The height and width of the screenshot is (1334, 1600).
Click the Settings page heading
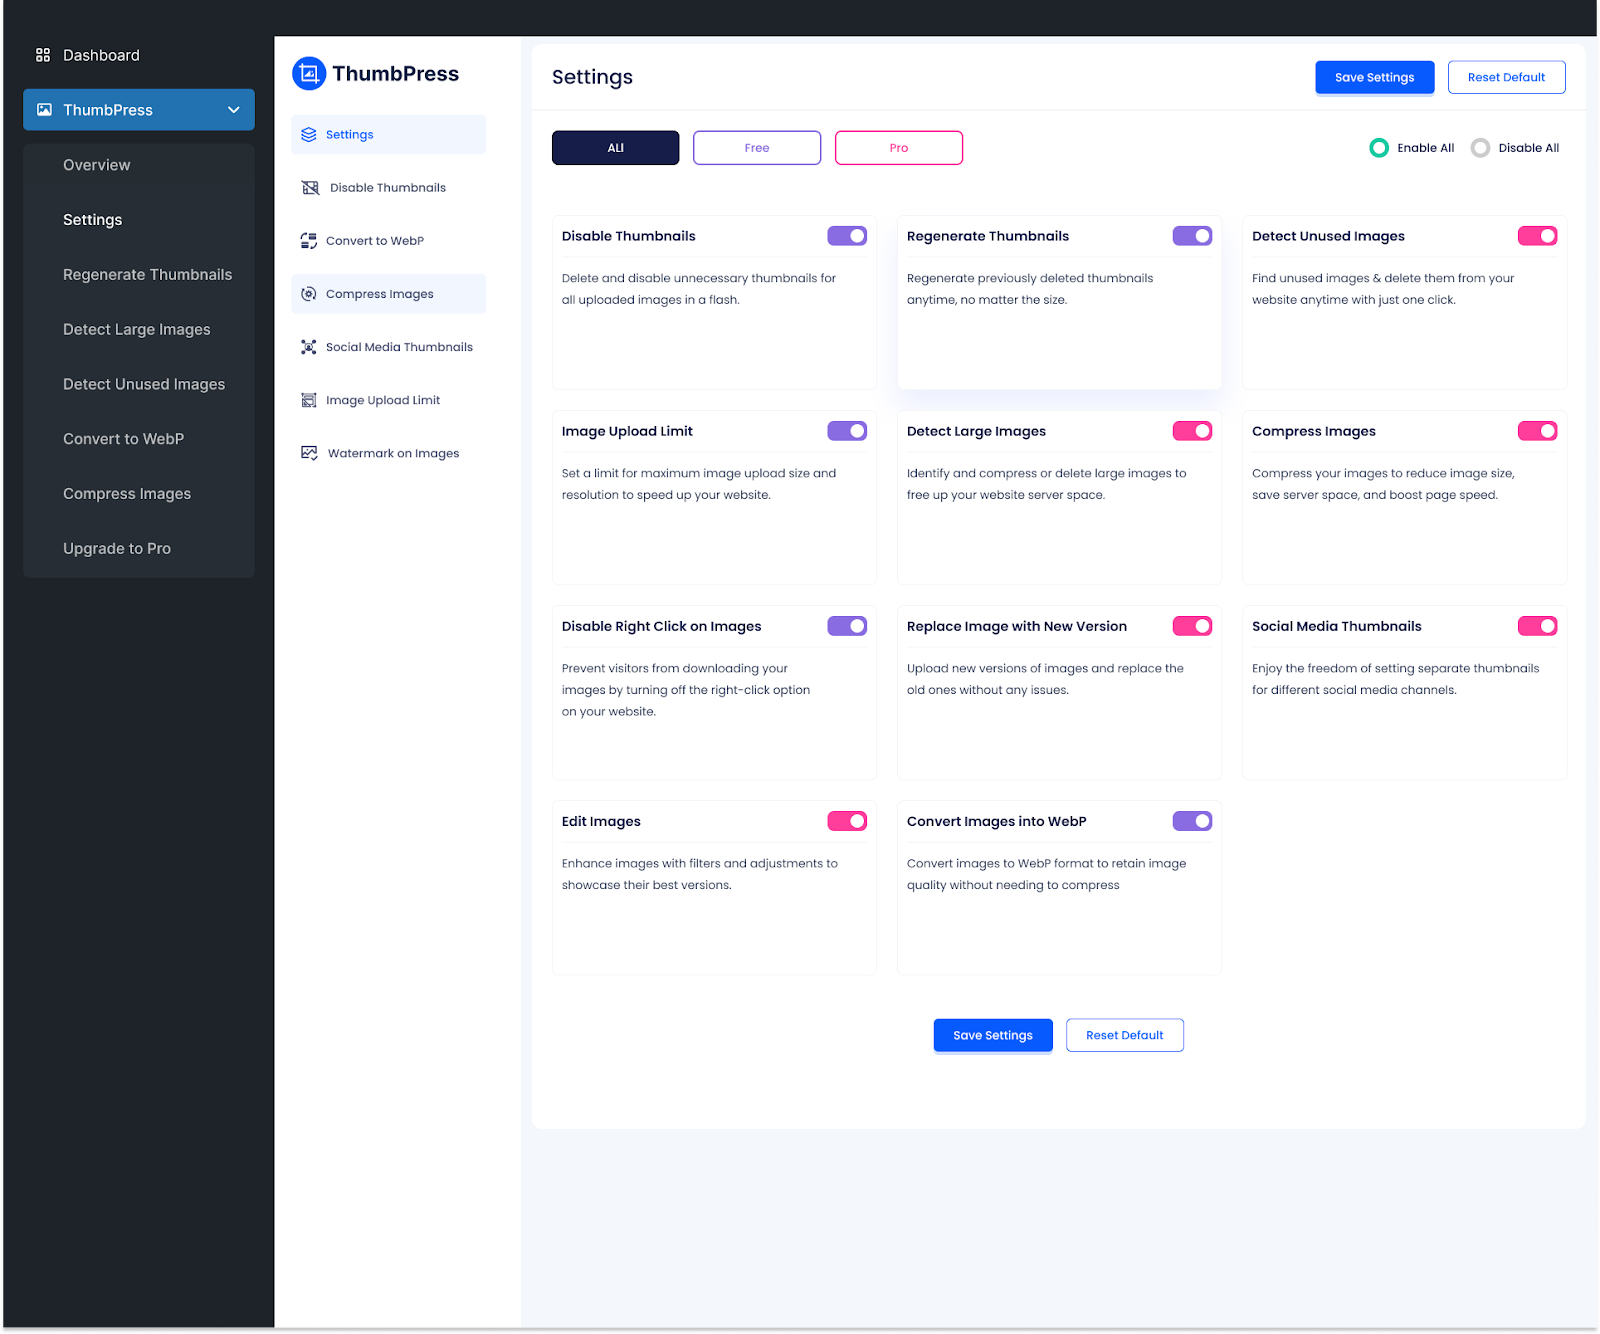[x=592, y=77]
